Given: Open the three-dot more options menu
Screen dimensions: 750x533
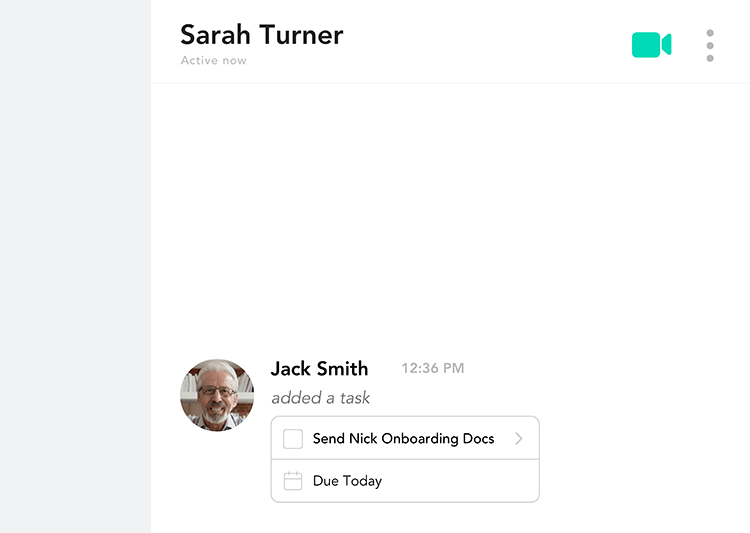Looking at the screenshot, I should tap(710, 45).
